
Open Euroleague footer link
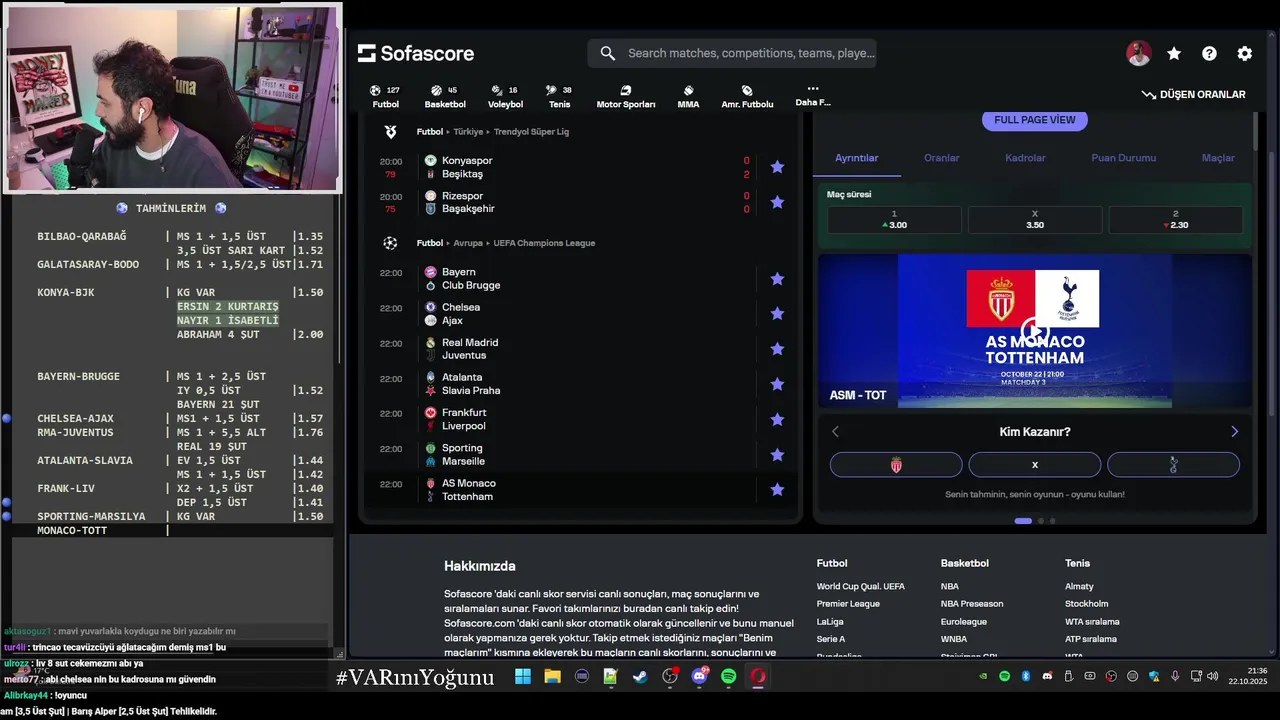tap(963, 622)
